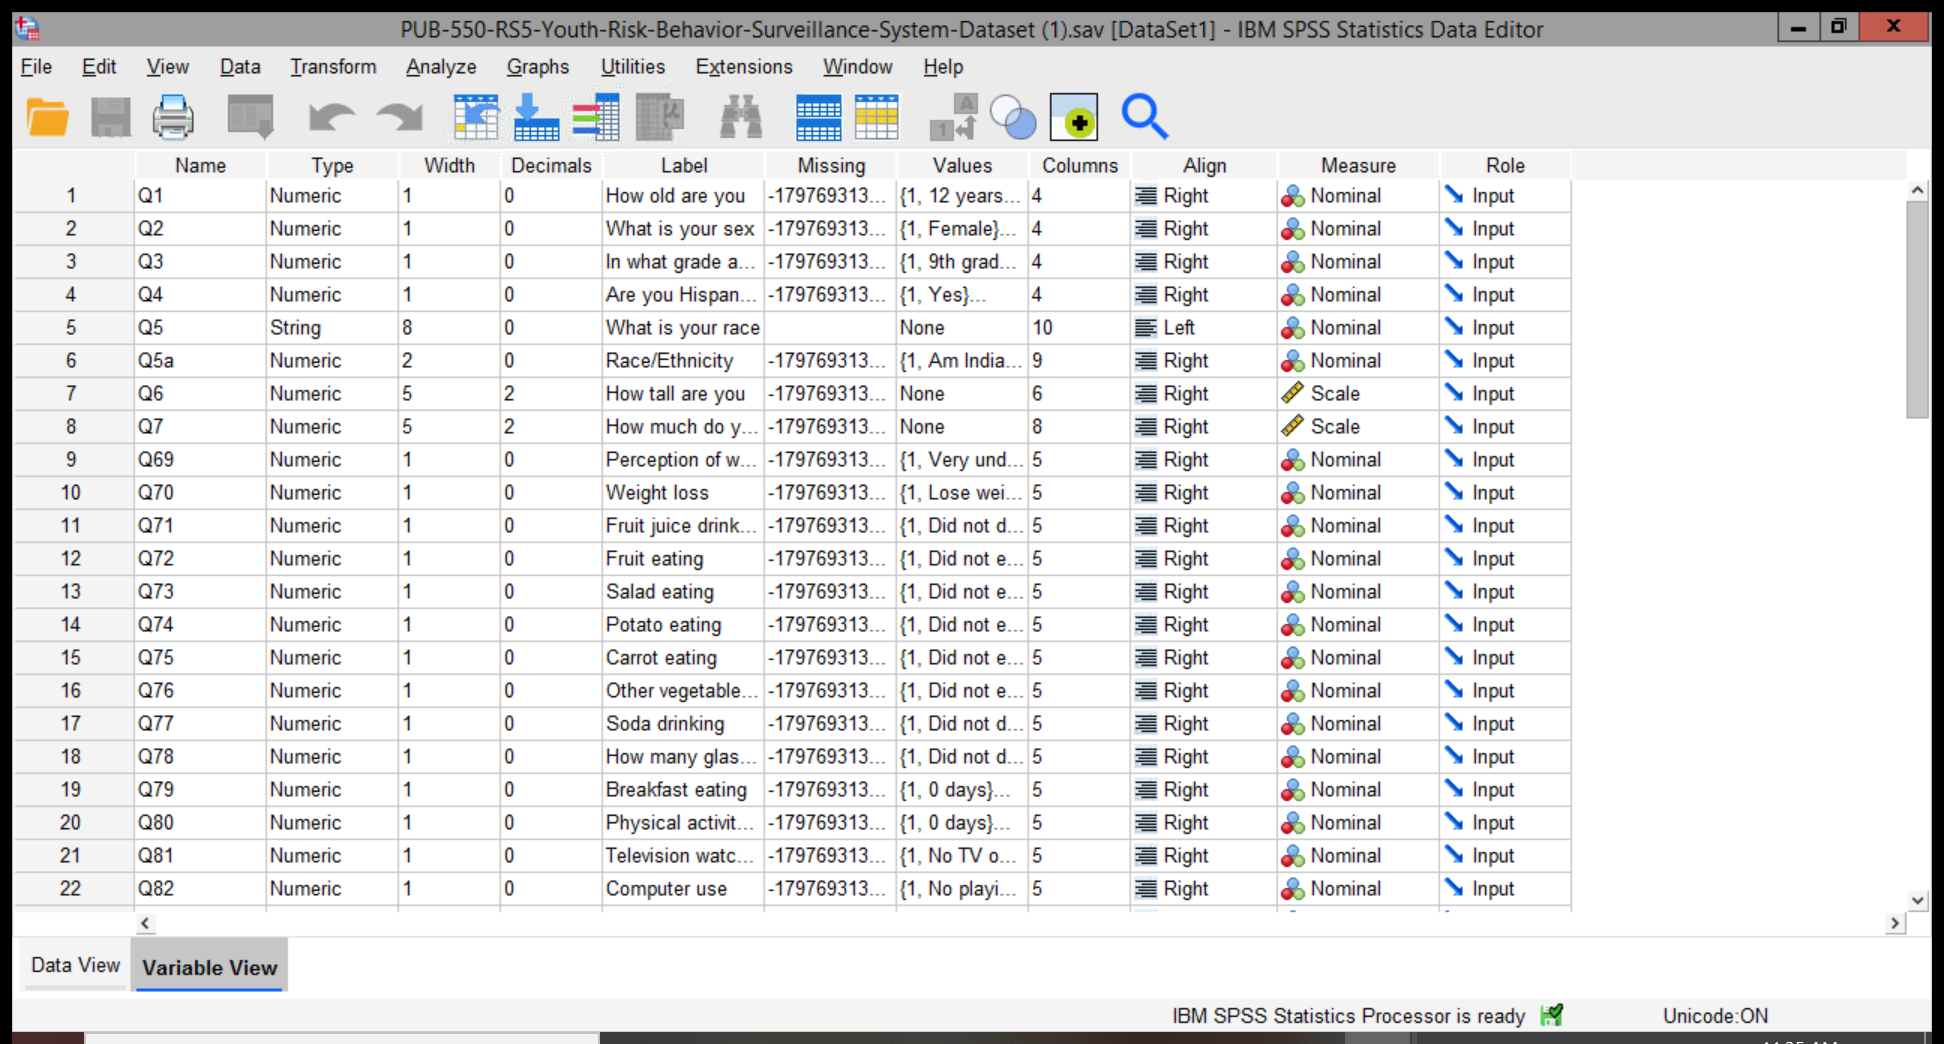The height and width of the screenshot is (1044, 1944).
Task: Redo the last undone action
Action: [398, 117]
